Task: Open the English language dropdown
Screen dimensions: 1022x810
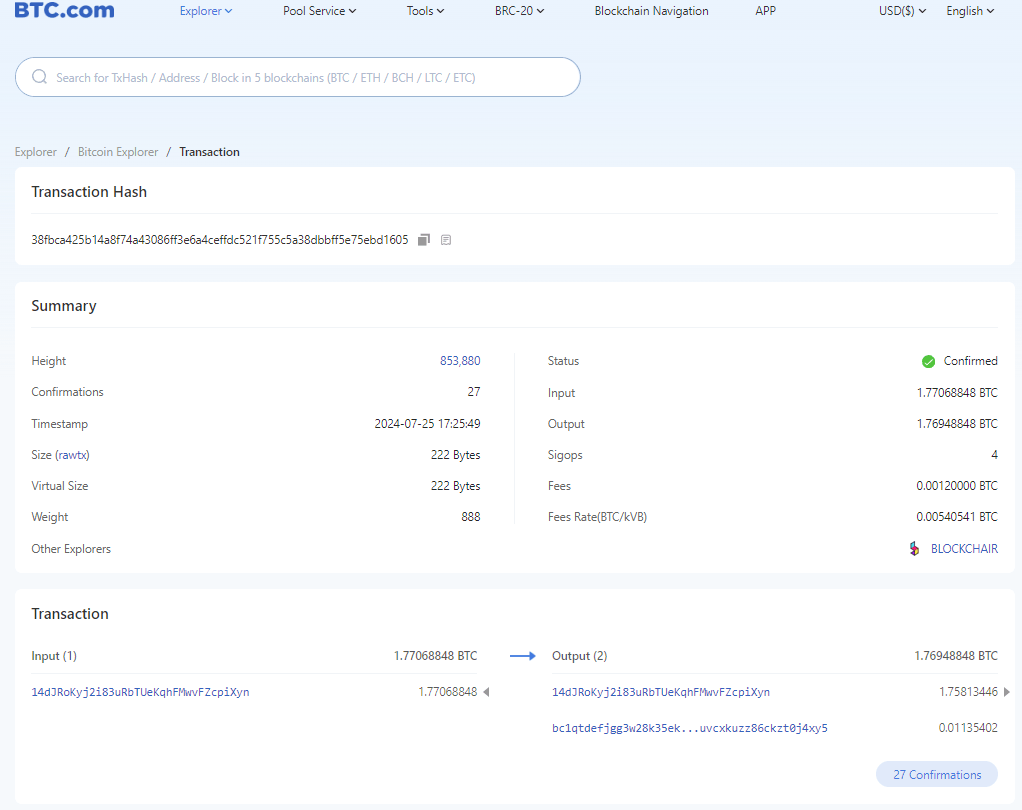Action: click(x=969, y=11)
